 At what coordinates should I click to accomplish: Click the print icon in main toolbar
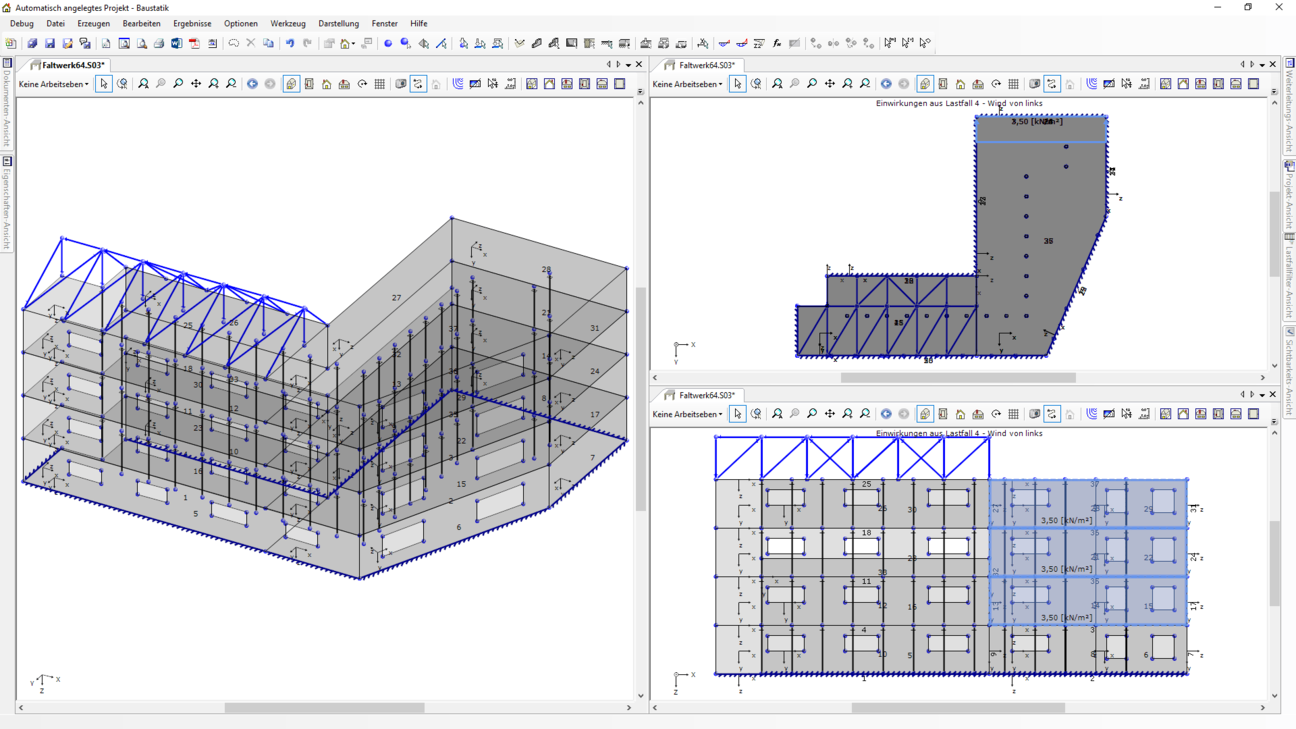pos(159,44)
